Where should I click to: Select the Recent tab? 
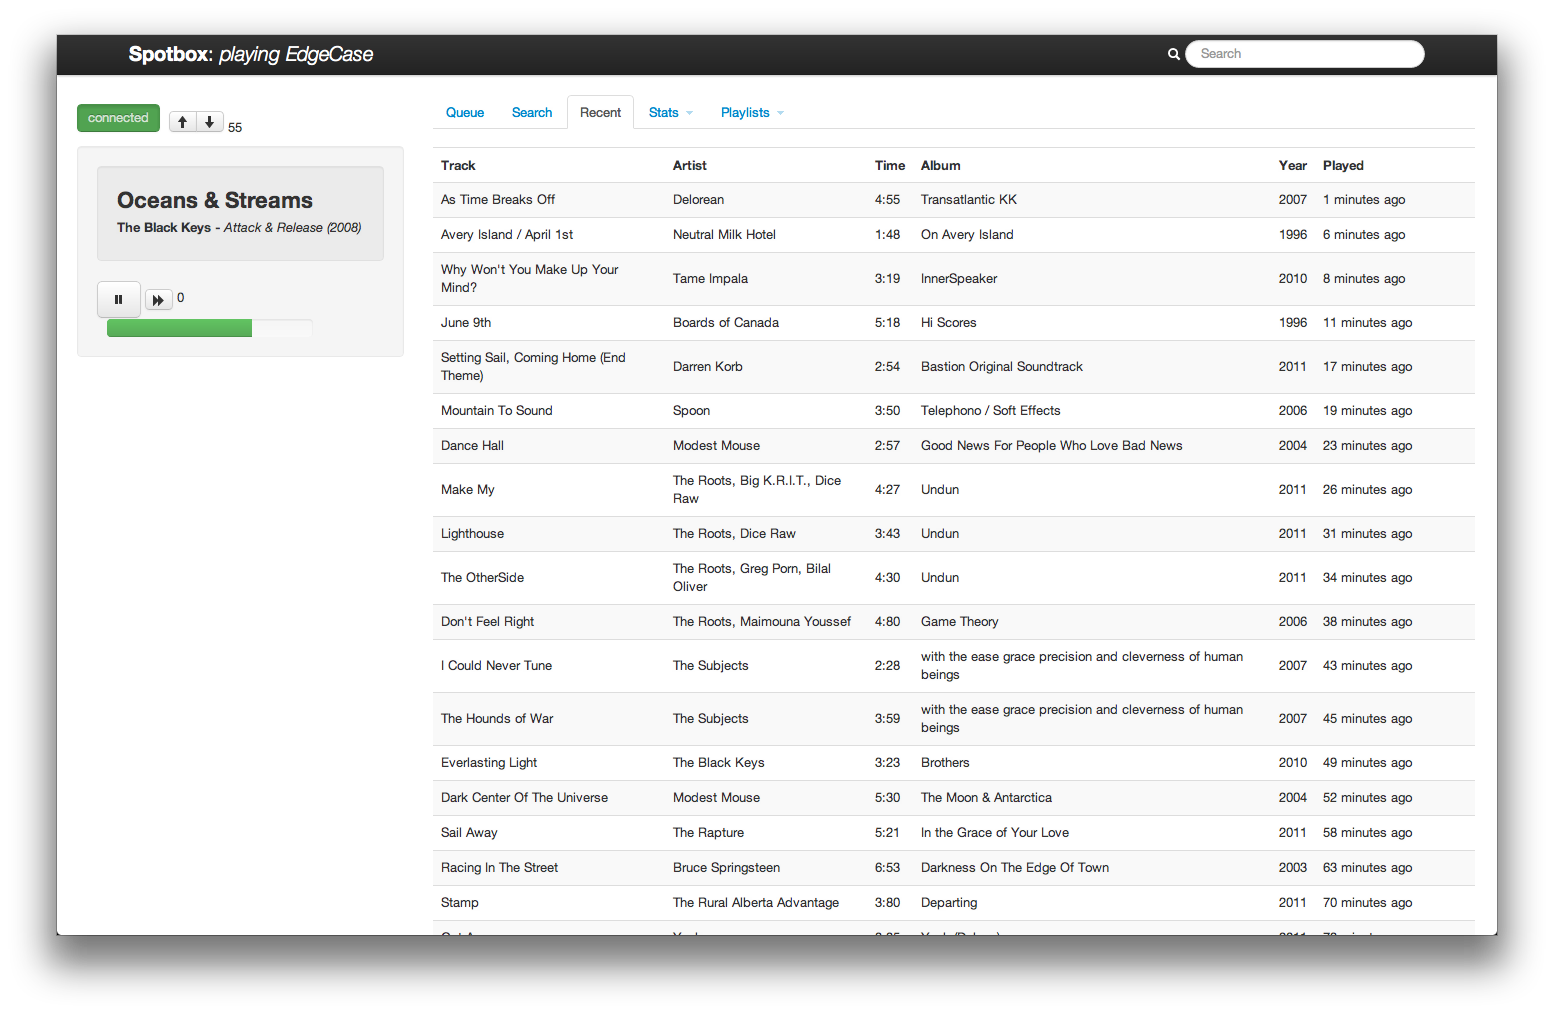point(600,113)
